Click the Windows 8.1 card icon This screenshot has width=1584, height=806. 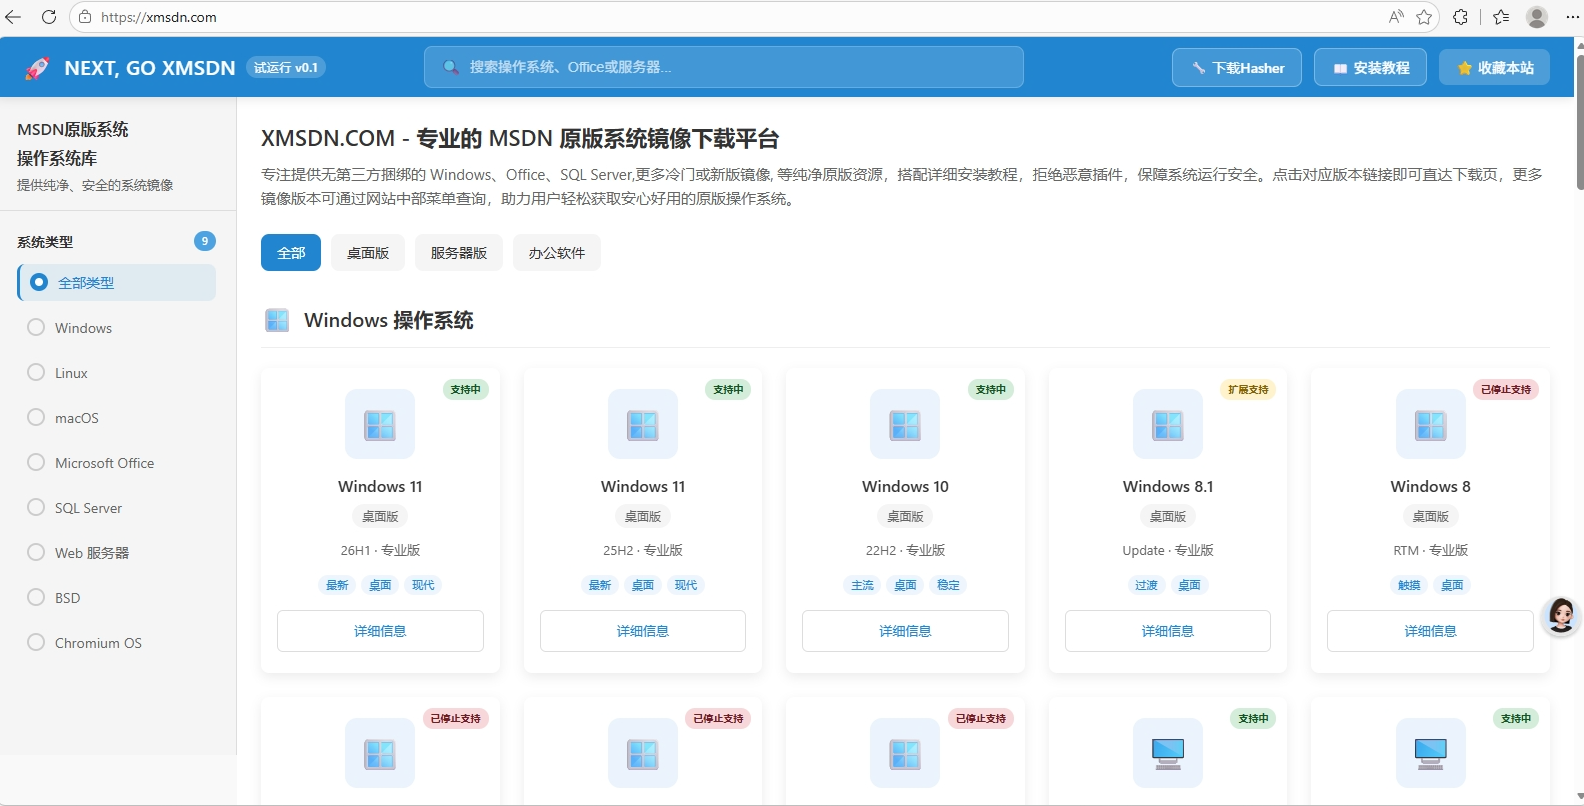pyautogui.click(x=1168, y=424)
